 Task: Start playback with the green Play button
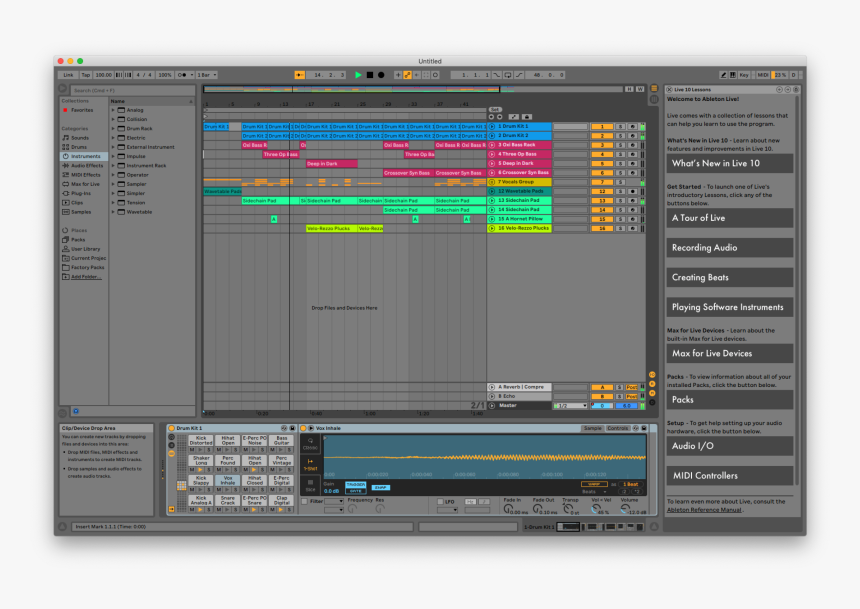(358, 75)
